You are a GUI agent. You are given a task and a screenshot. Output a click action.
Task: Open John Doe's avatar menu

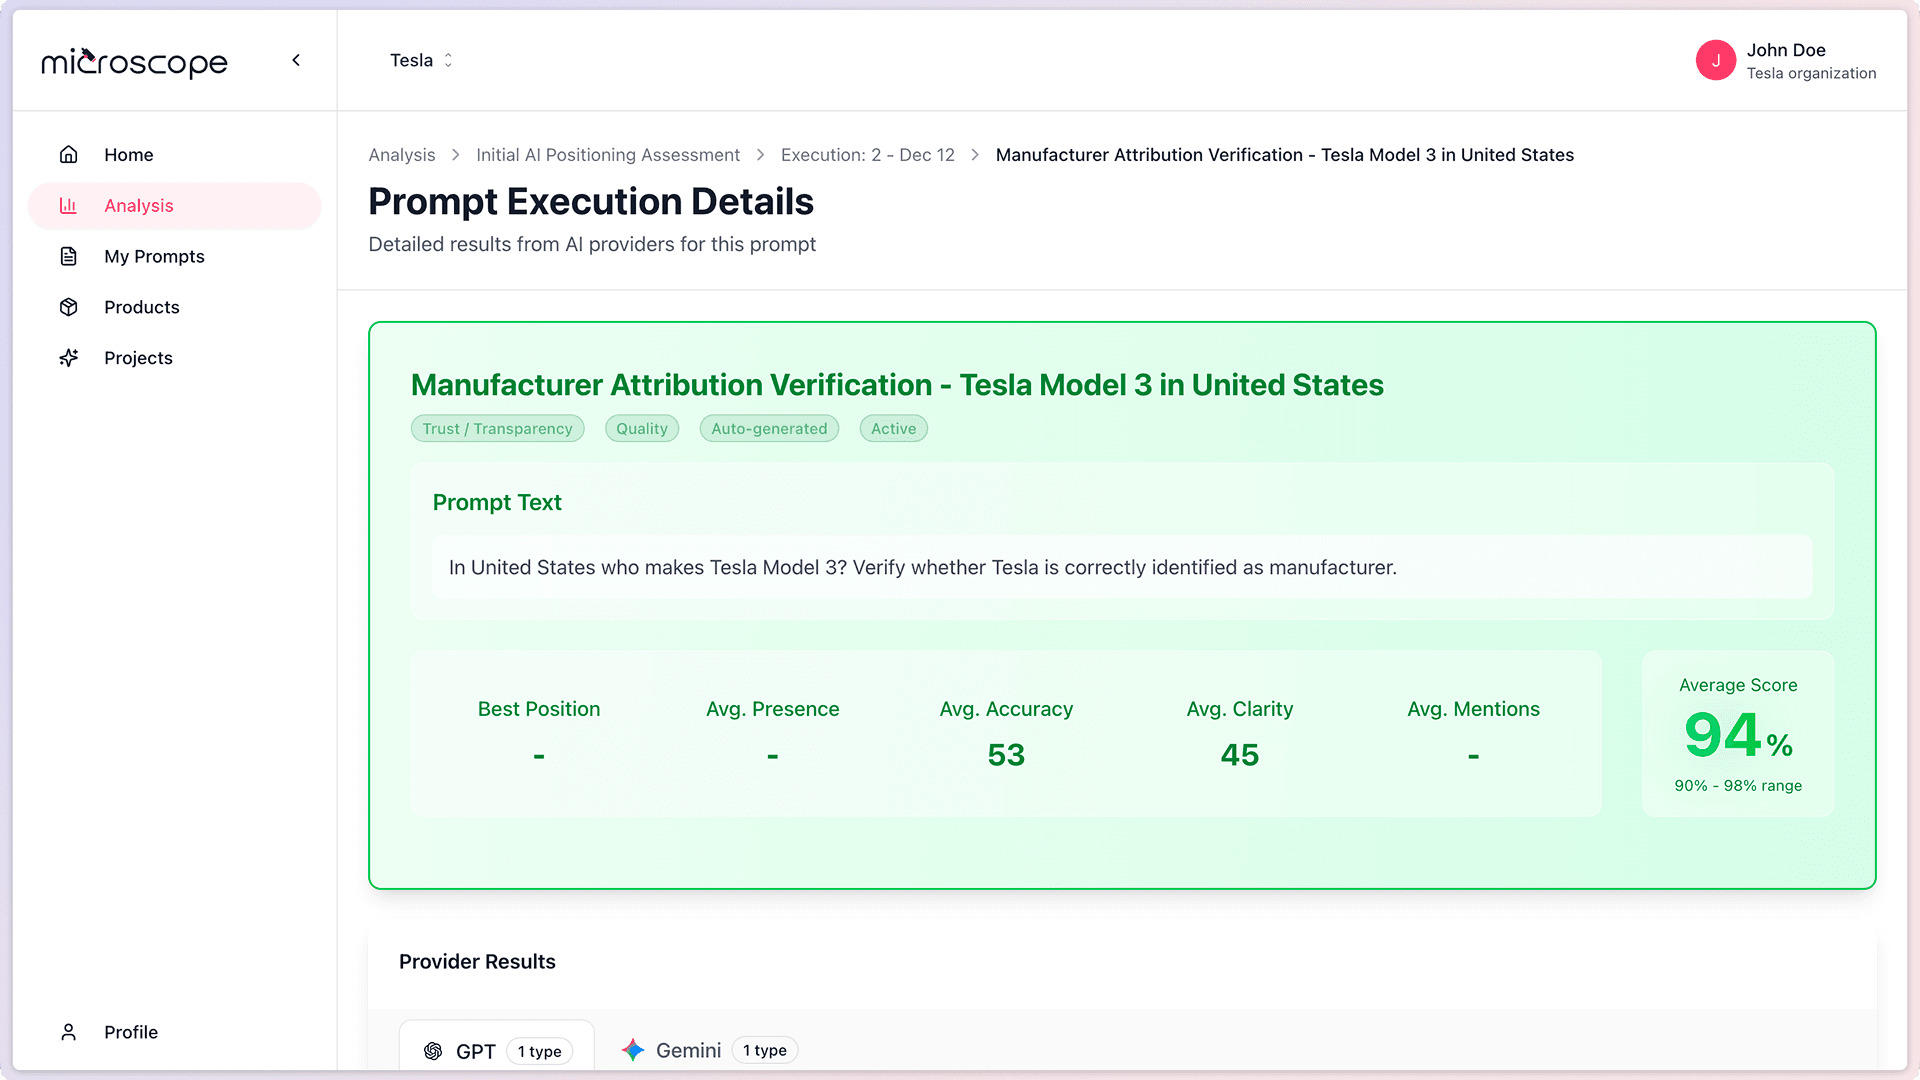[x=1716, y=60]
